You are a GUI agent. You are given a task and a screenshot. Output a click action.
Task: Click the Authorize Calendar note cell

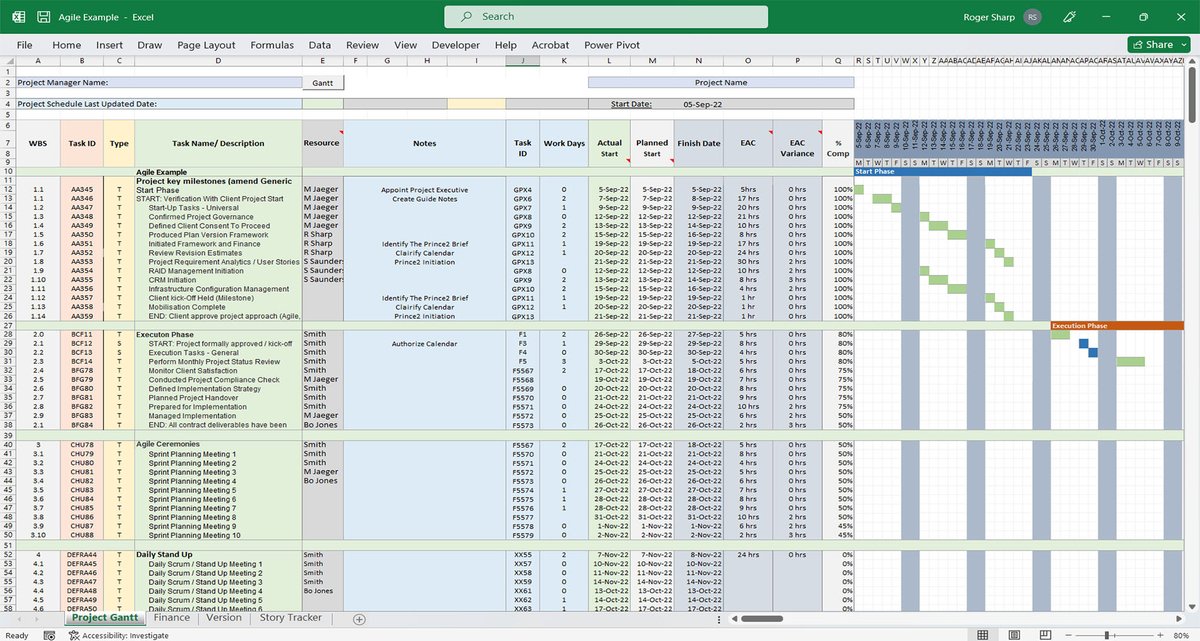(424, 343)
